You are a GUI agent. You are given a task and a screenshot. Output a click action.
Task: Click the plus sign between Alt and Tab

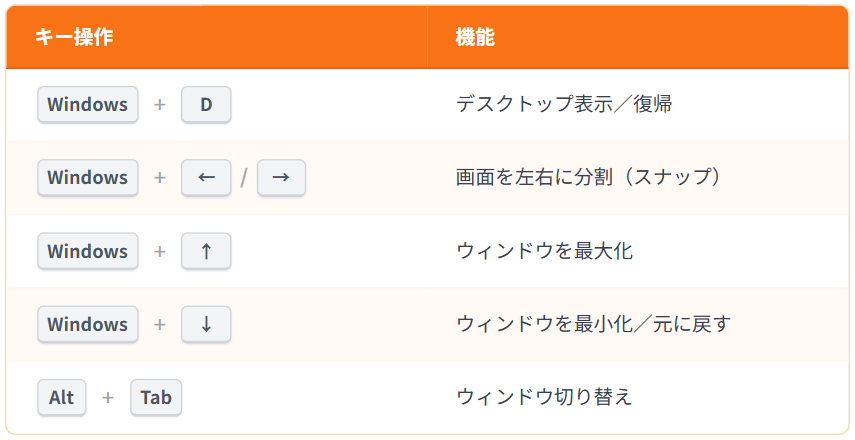pos(108,397)
